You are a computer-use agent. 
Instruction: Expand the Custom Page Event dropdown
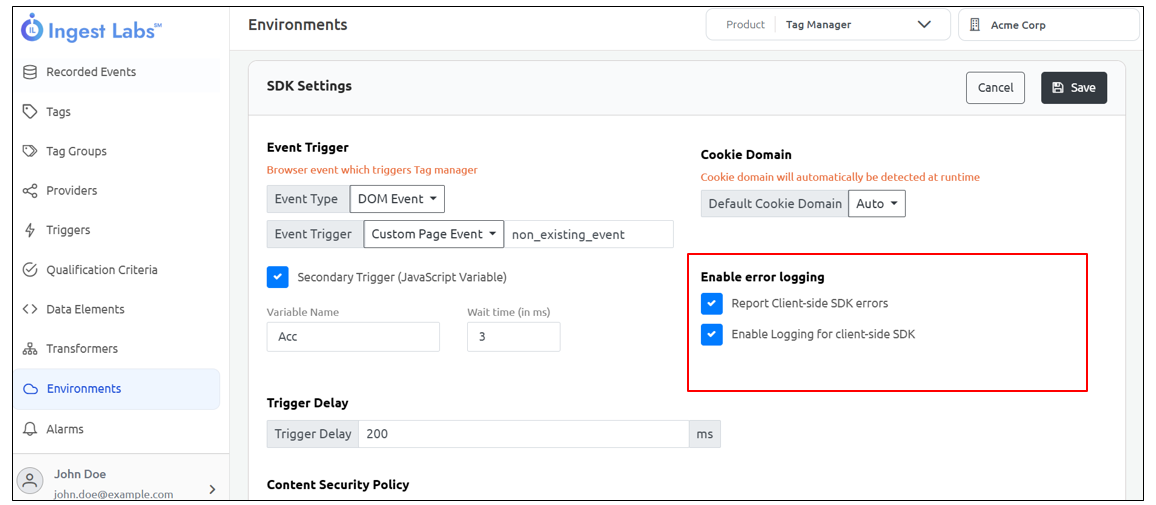coord(434,234)
